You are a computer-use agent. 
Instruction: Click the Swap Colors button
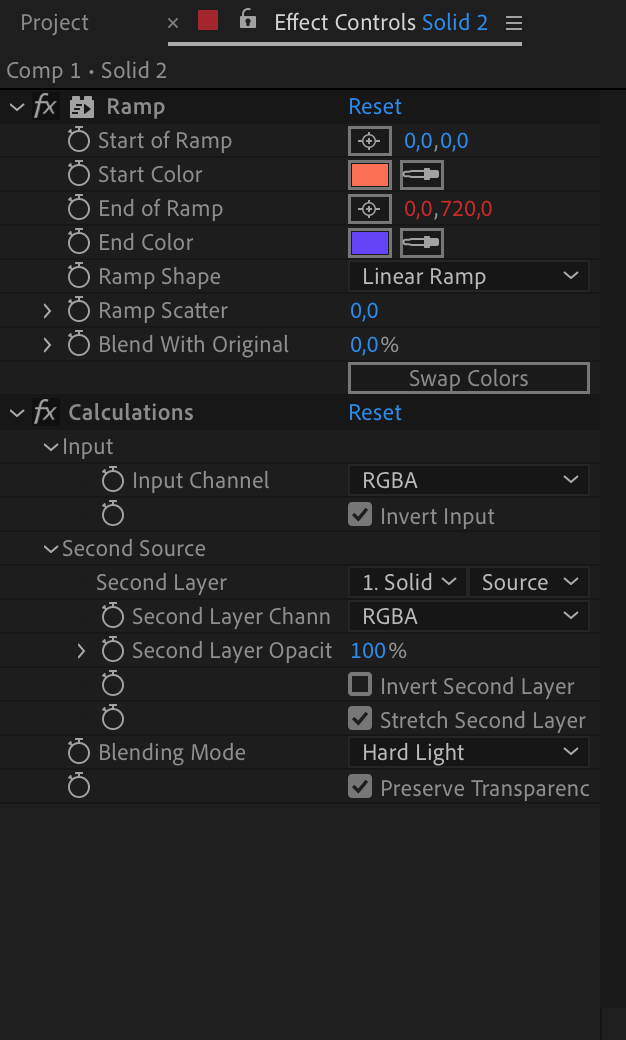[x=469, y=378]
